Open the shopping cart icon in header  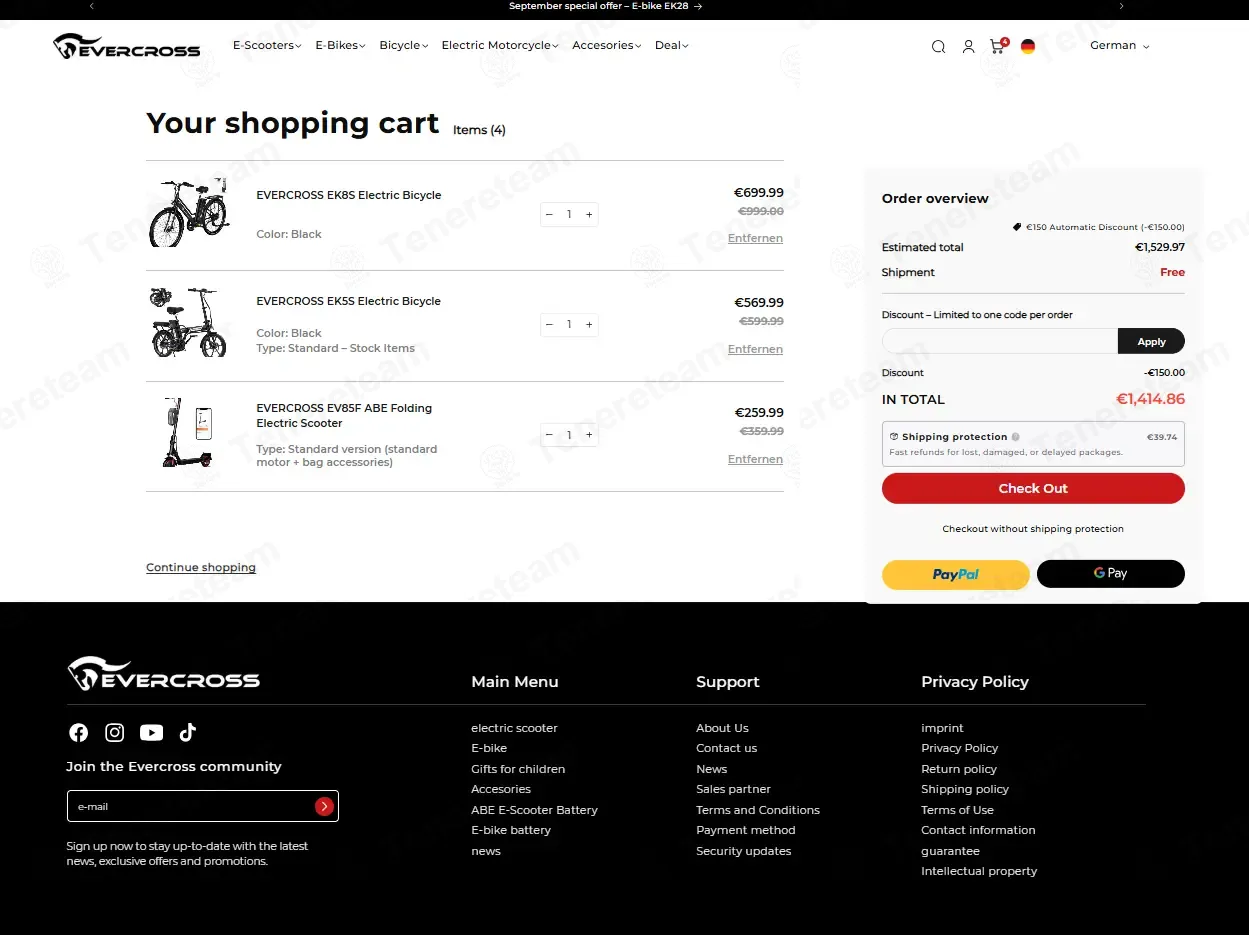[x=998, y=45]
